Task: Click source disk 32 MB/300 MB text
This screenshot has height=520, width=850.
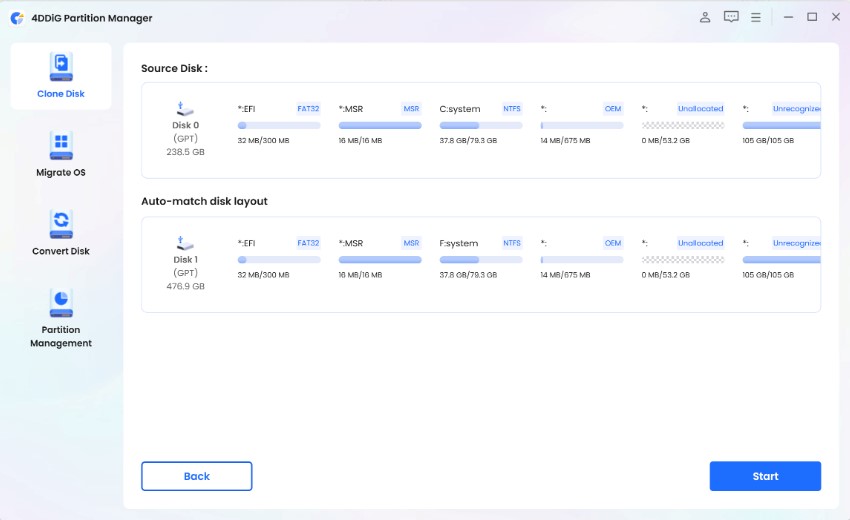Action: pos(263,140)
